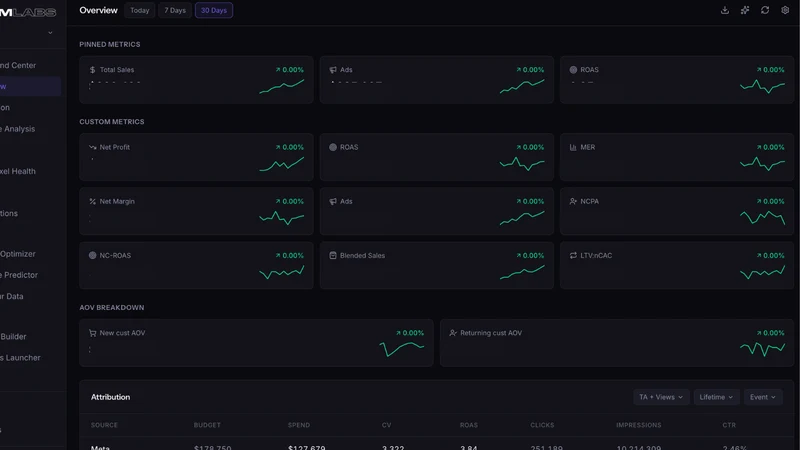Click the LTV:nCAC metric label
This screenshot has height=450, width=800.
coord(596,256)
